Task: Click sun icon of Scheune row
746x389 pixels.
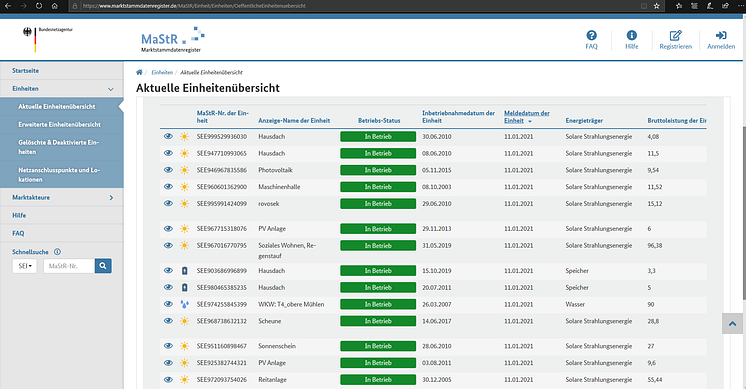Action: [x=185, y=321]
